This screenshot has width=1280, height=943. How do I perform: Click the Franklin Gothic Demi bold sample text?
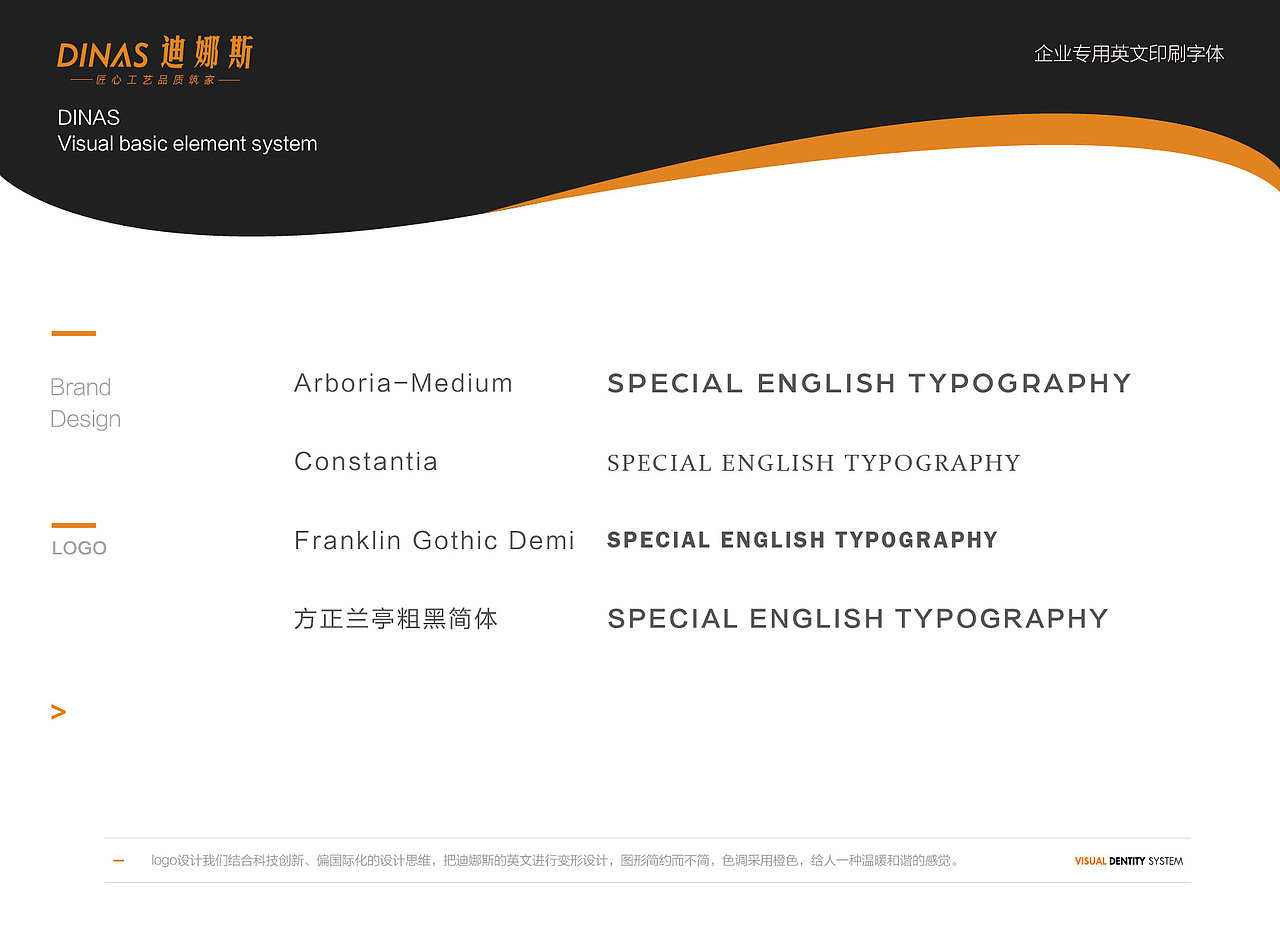tap(803, 541)
